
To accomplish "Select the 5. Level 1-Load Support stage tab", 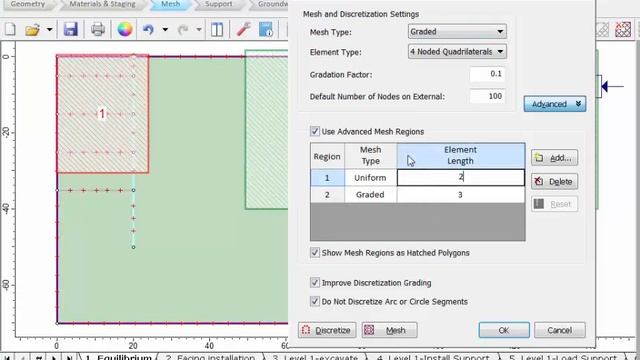I will point(562,357).
